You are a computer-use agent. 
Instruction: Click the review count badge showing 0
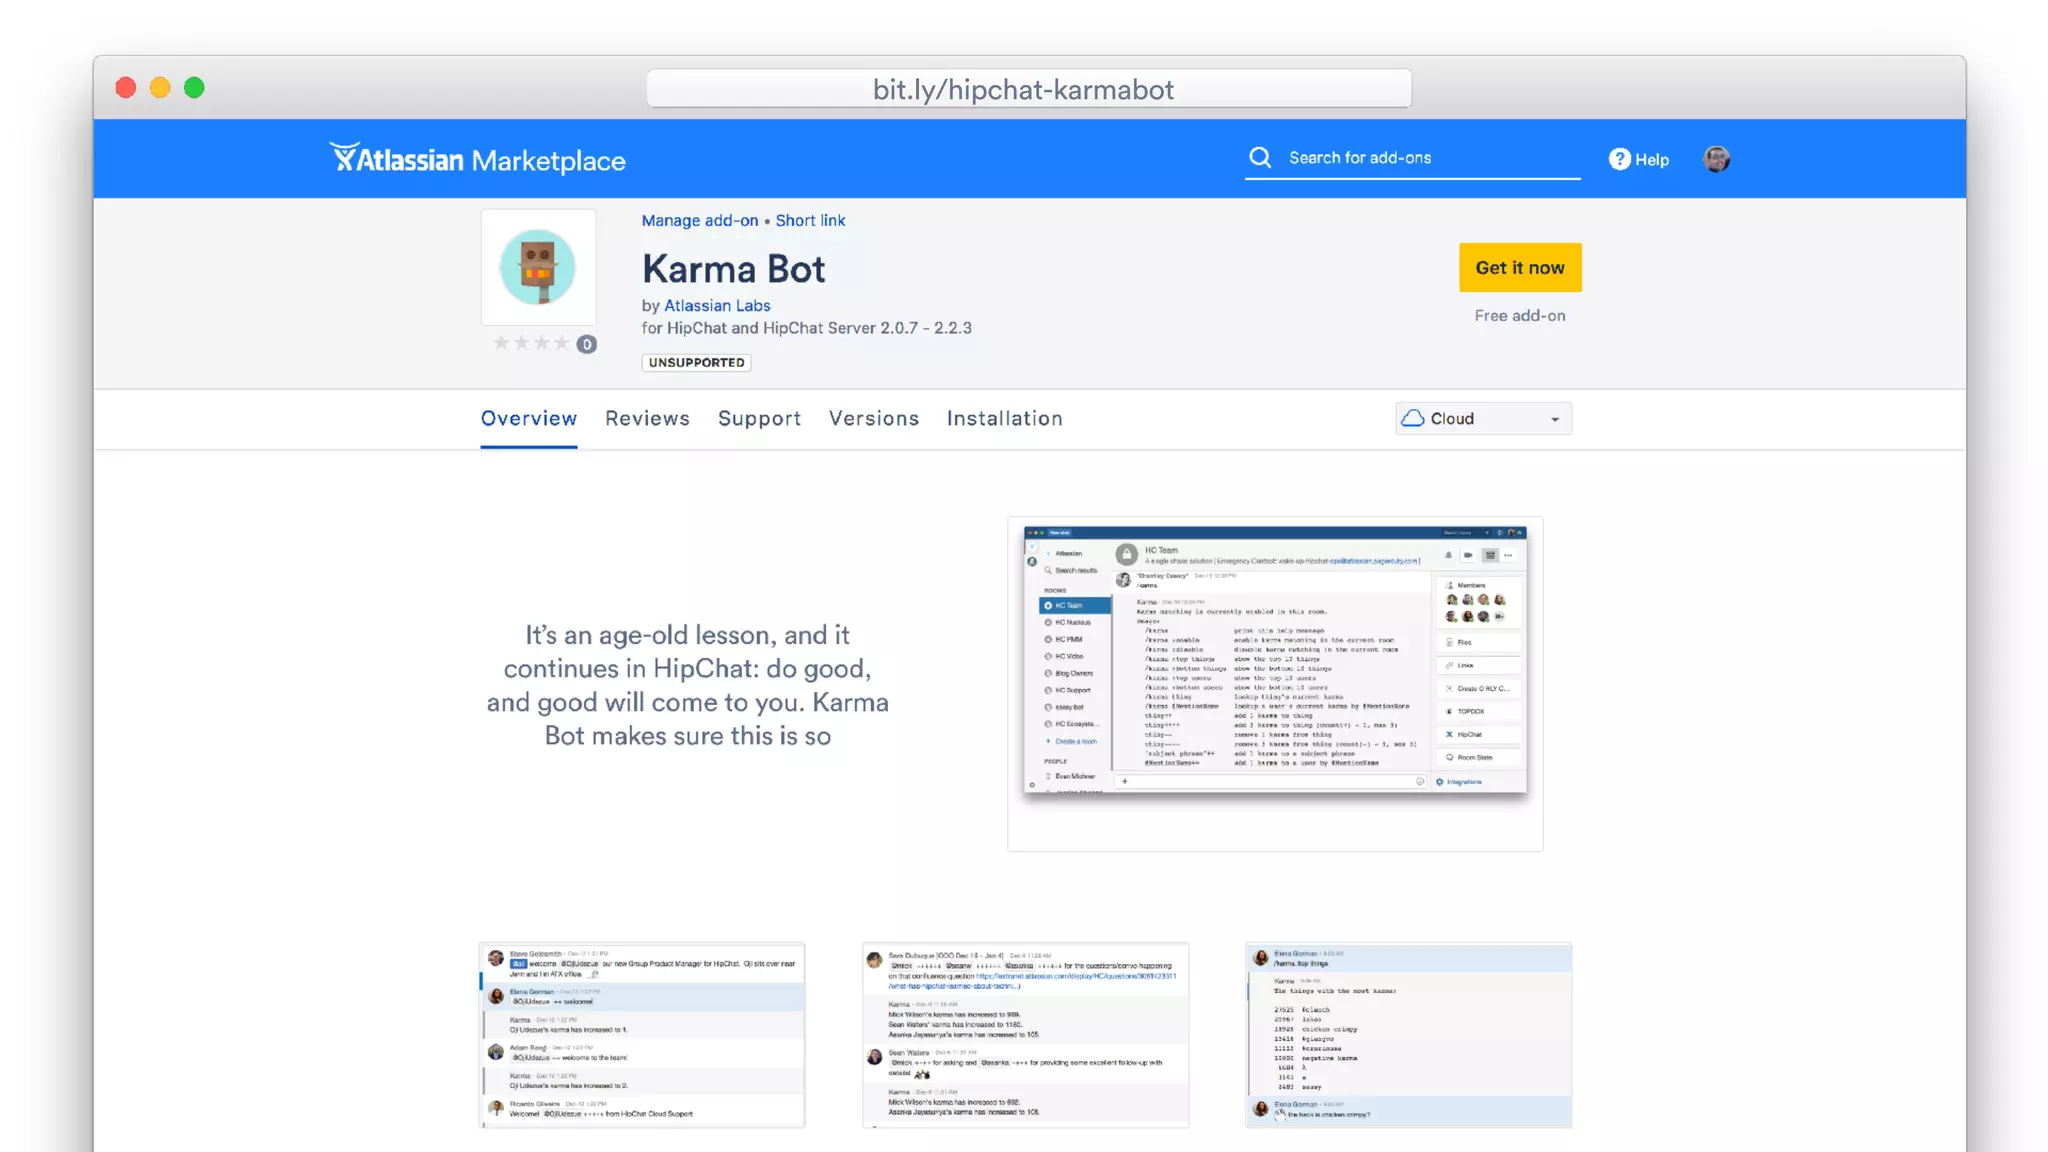[587, 345]
